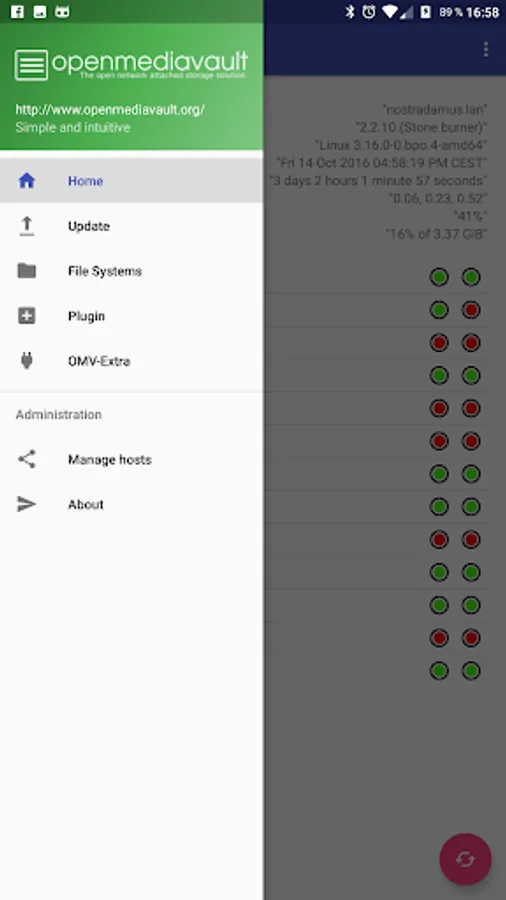Choose the Plugin menu entry
Image resolution: width=506 pixels, height=900 pixels.
coord(131,316)
